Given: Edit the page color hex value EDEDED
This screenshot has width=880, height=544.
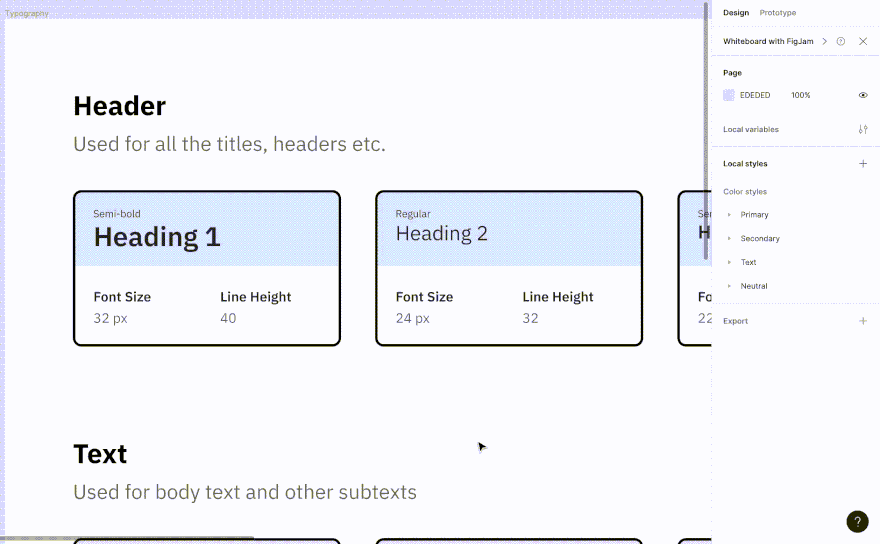Looking at the screenshot, I should [x=755, y=95].
